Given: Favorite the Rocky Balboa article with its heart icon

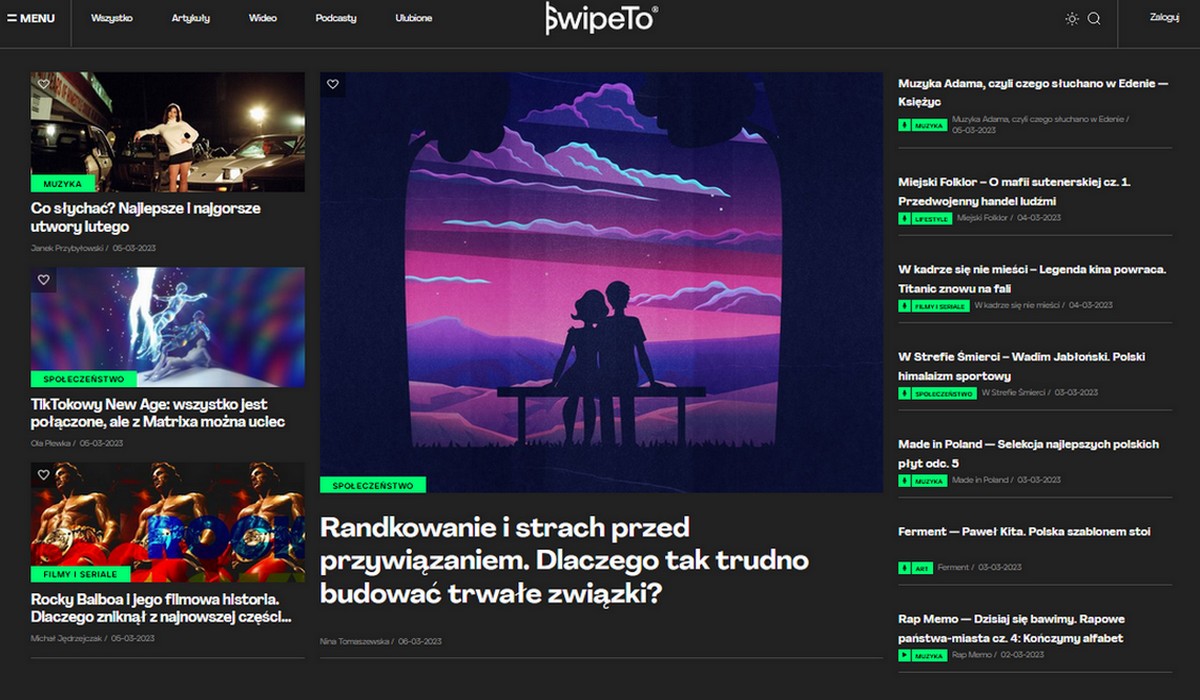Looking at the screenshot, I should pos(43,475).
